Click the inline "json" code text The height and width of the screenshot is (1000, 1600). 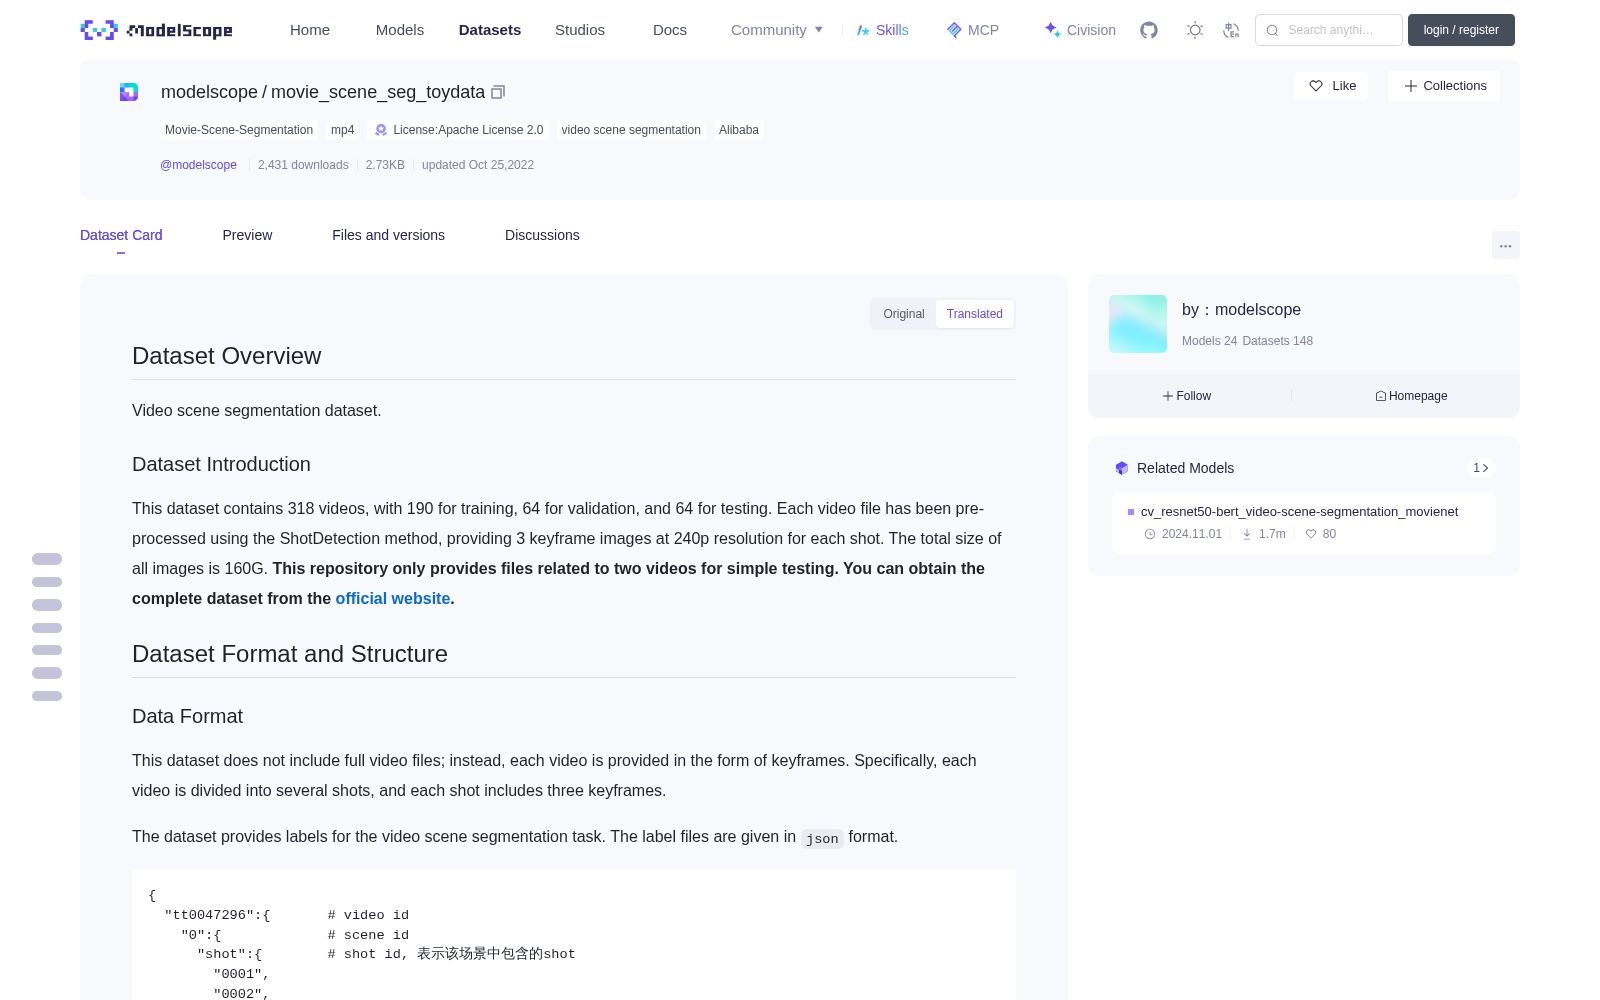pos(822,839)
